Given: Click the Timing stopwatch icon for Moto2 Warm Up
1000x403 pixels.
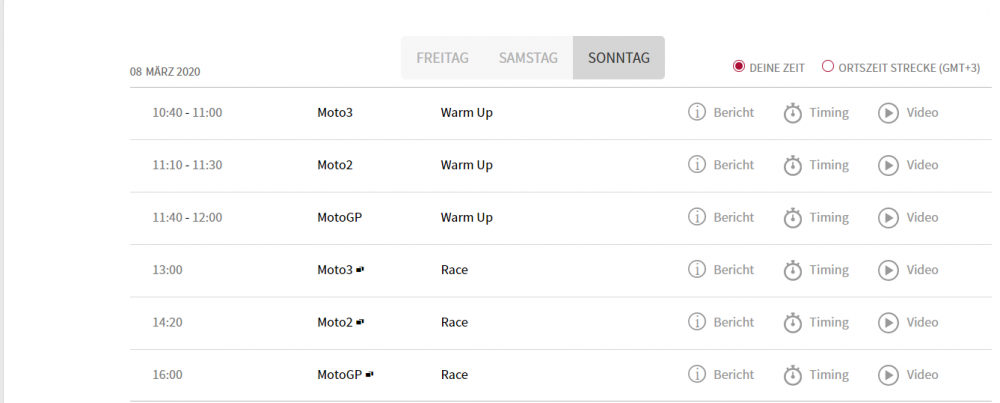Looking at the screenshot, I should [x=792, y=165].
